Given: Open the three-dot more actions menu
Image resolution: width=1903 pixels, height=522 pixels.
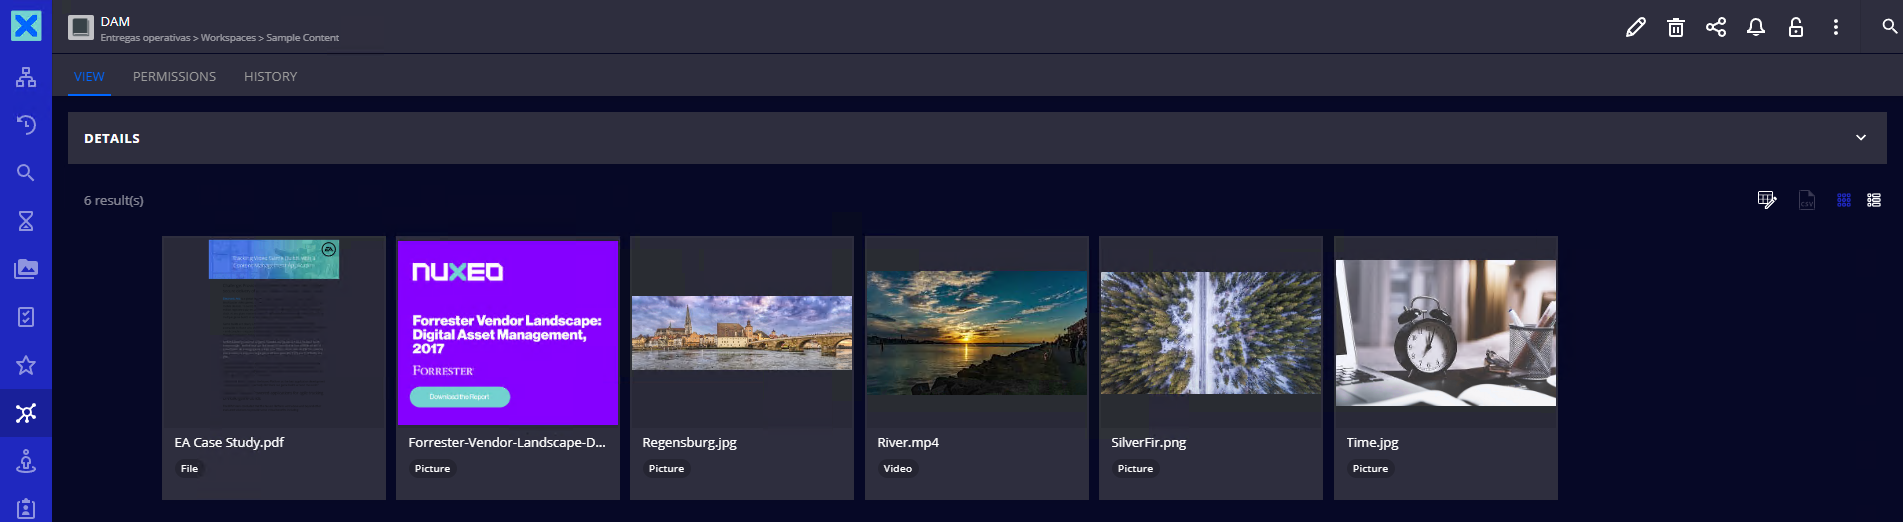Looking at the screenshot, I should 1836,28.
